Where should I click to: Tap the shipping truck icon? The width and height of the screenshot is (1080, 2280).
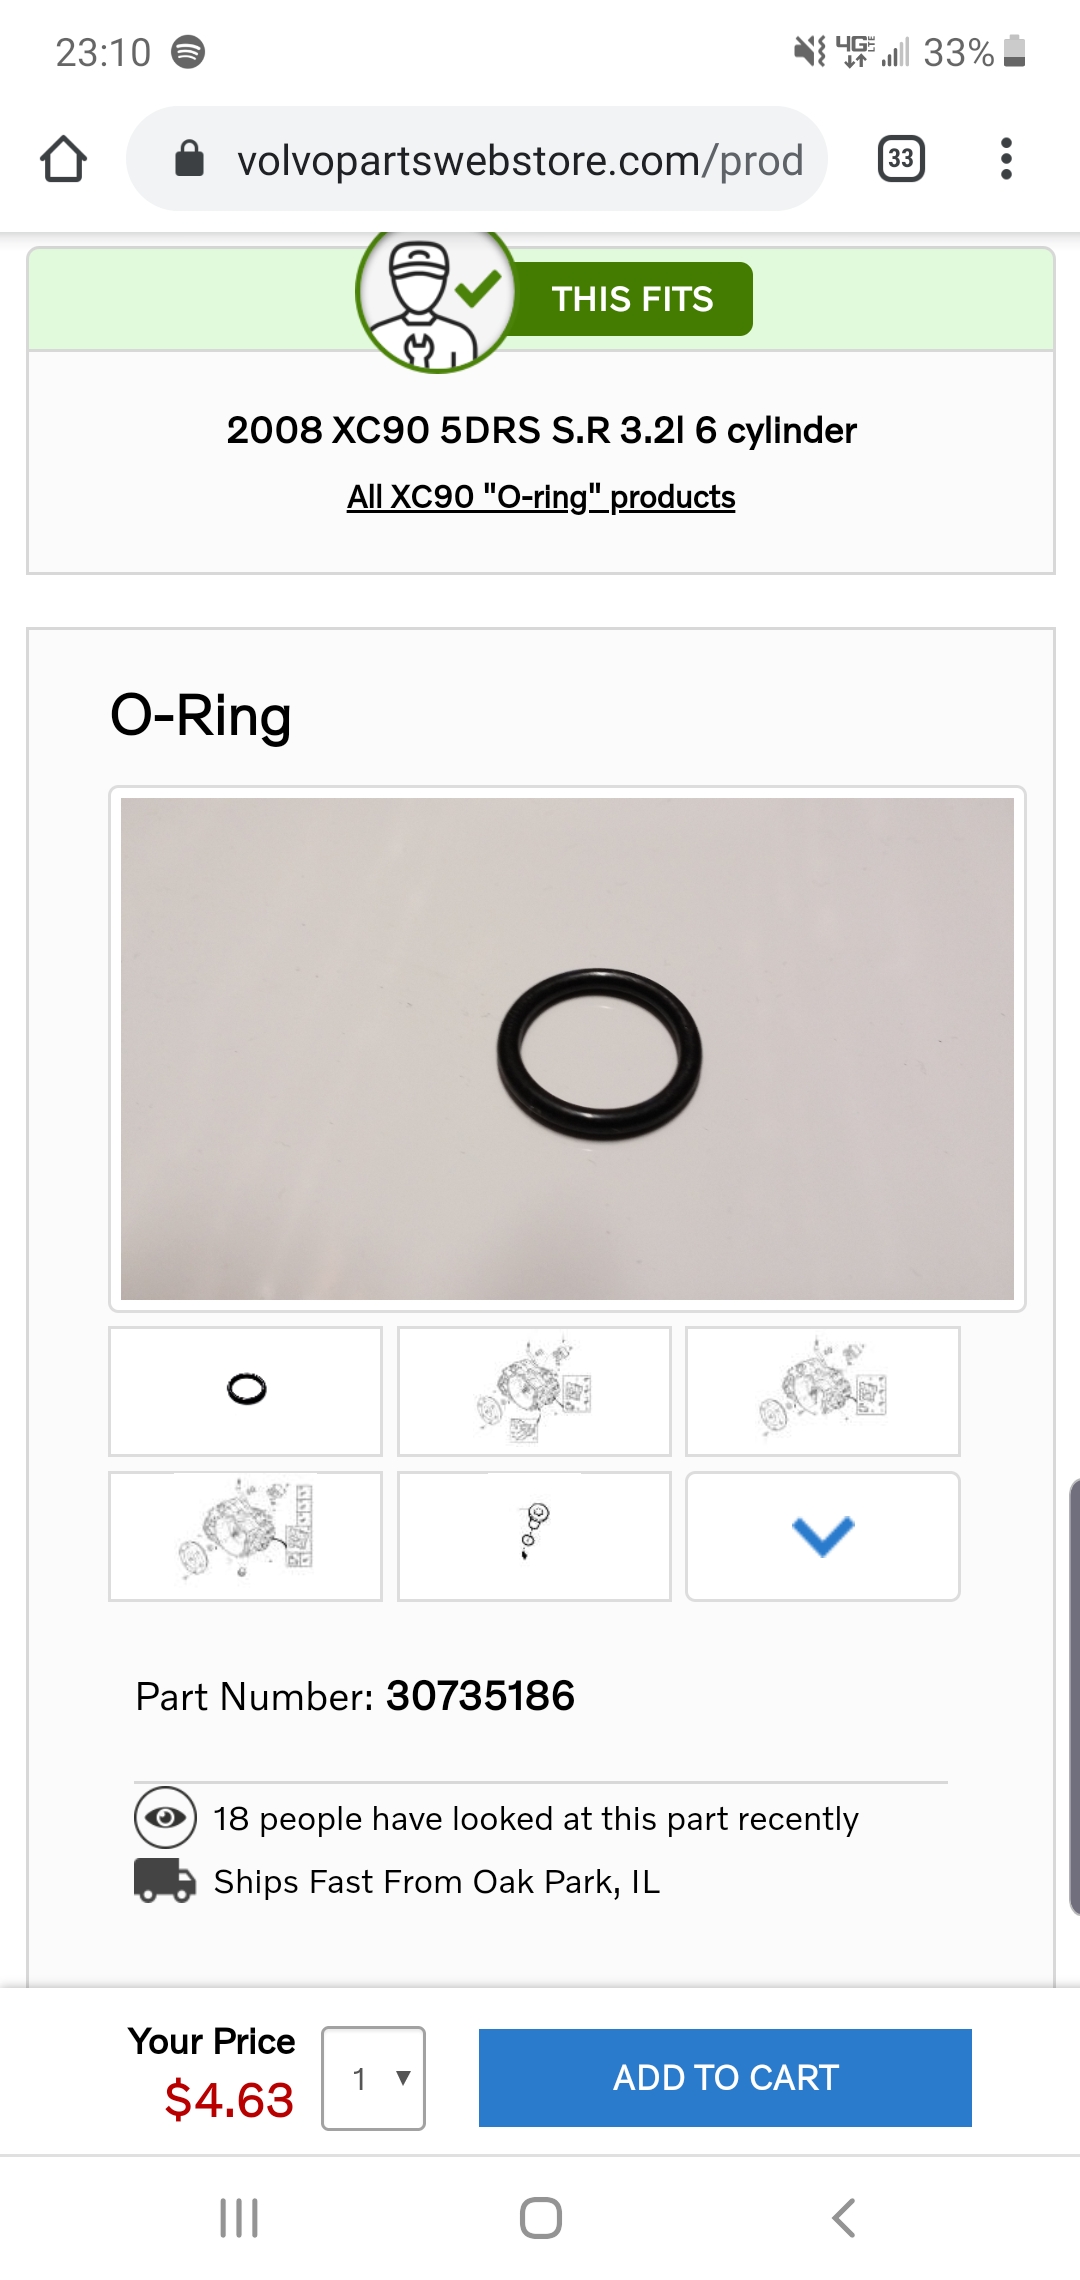pos(165,1881)
